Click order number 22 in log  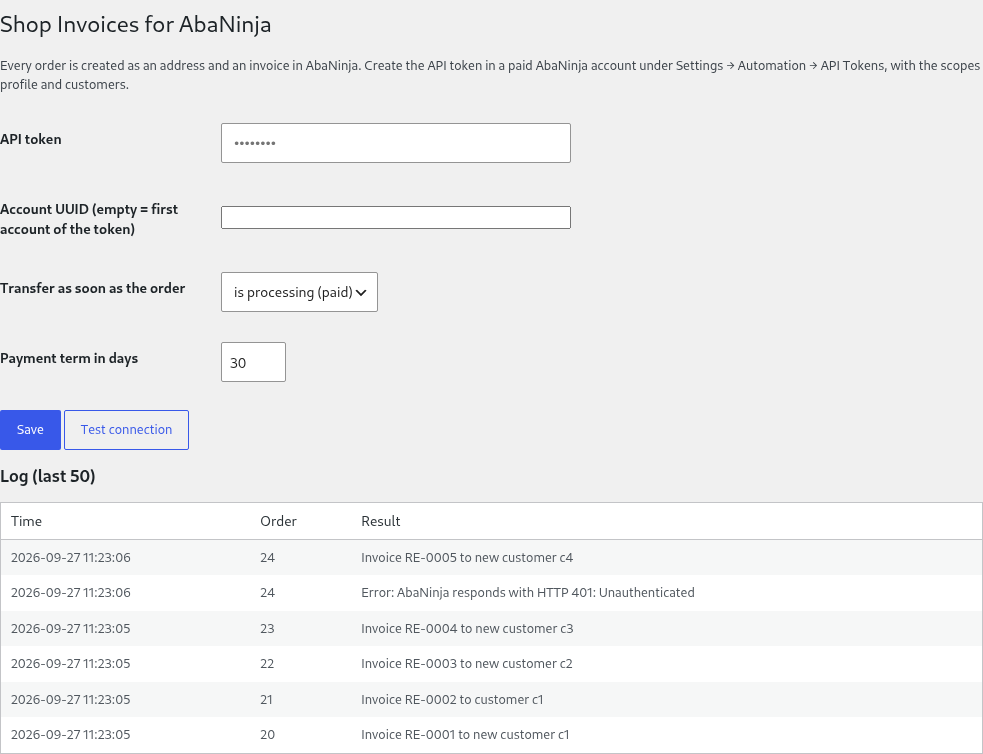267,664
